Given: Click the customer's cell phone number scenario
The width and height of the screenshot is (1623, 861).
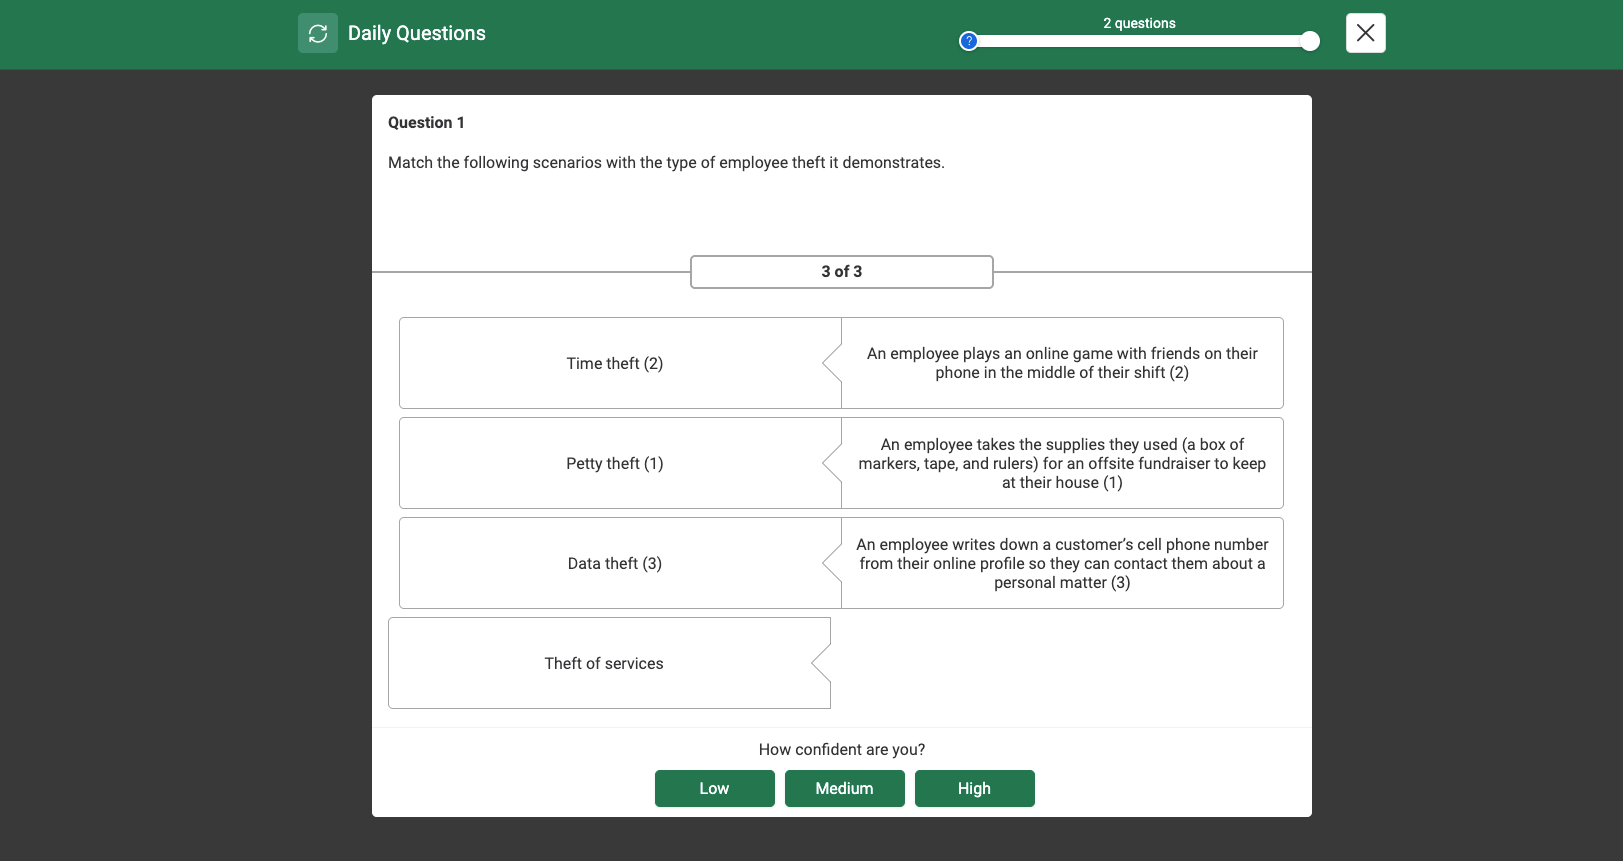Looking at the screenshot, I should click(1062, 563).
